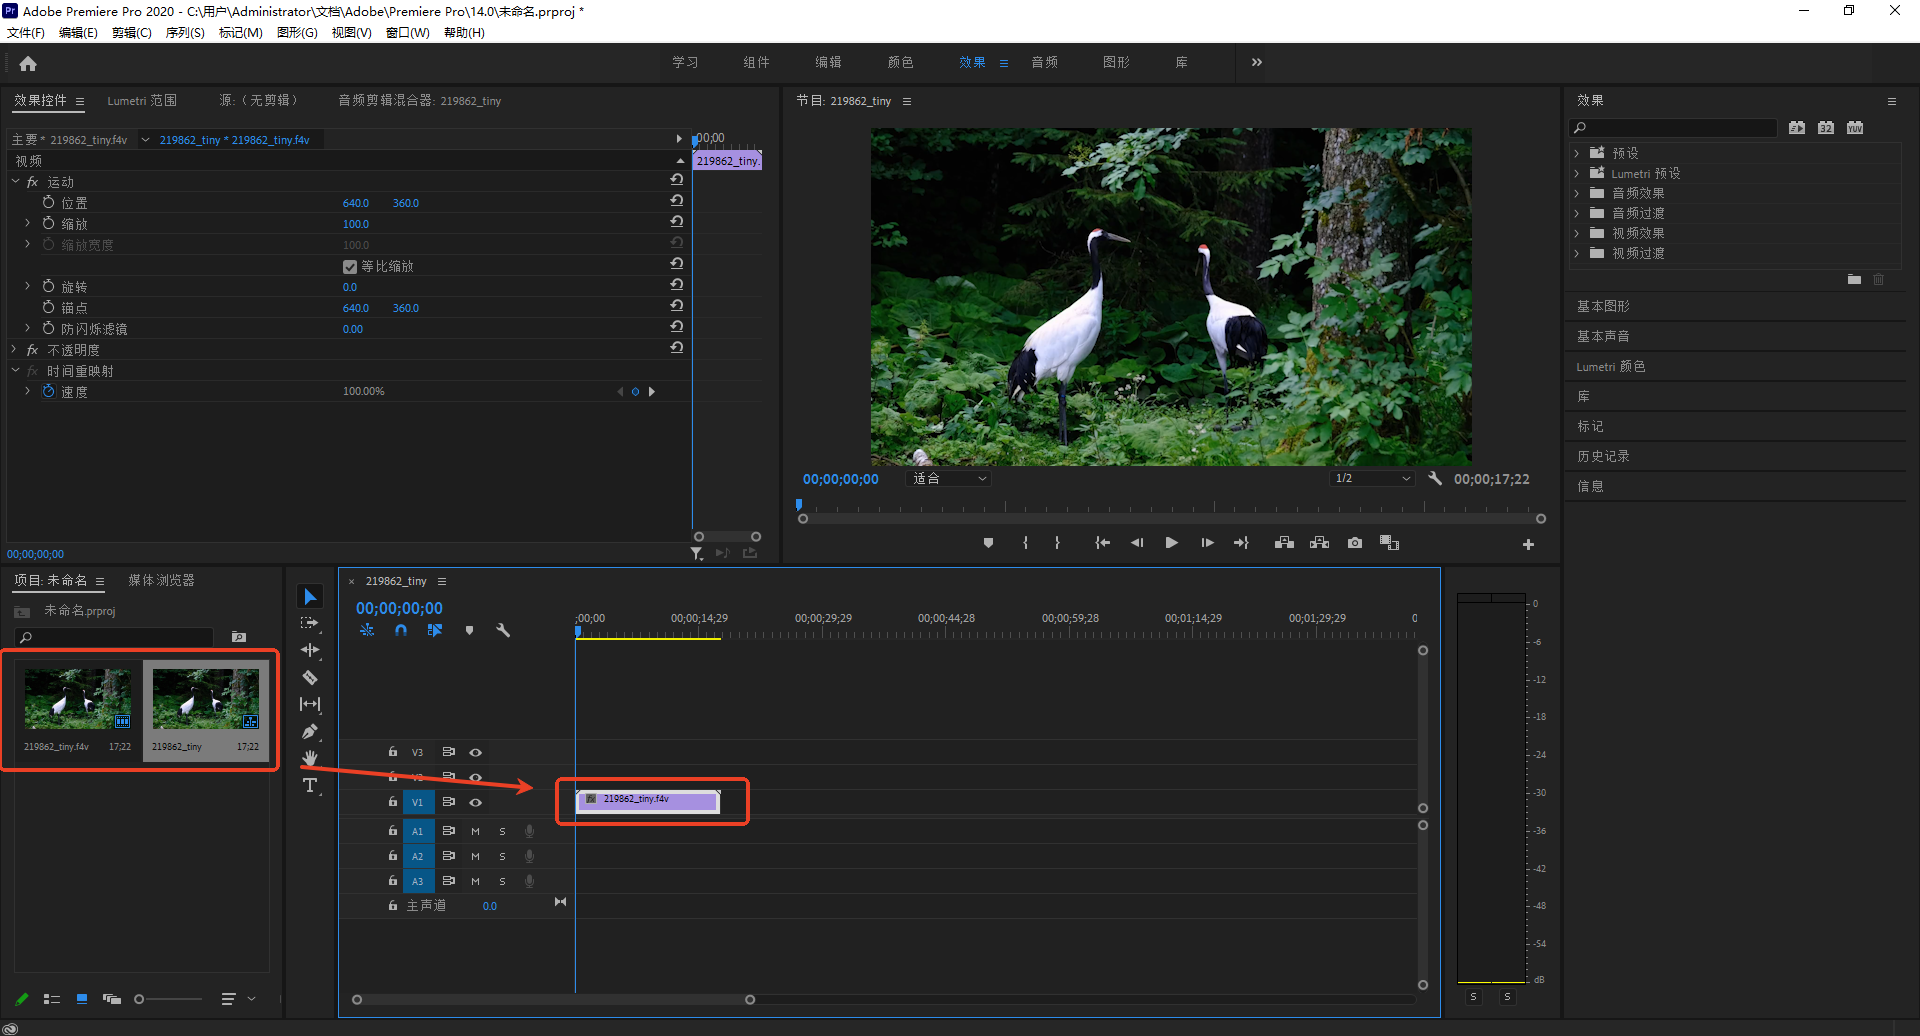Open the 序列(S) menu
The height and width of the screenshot is (1036, 1920).
click(x=185, y=33)
